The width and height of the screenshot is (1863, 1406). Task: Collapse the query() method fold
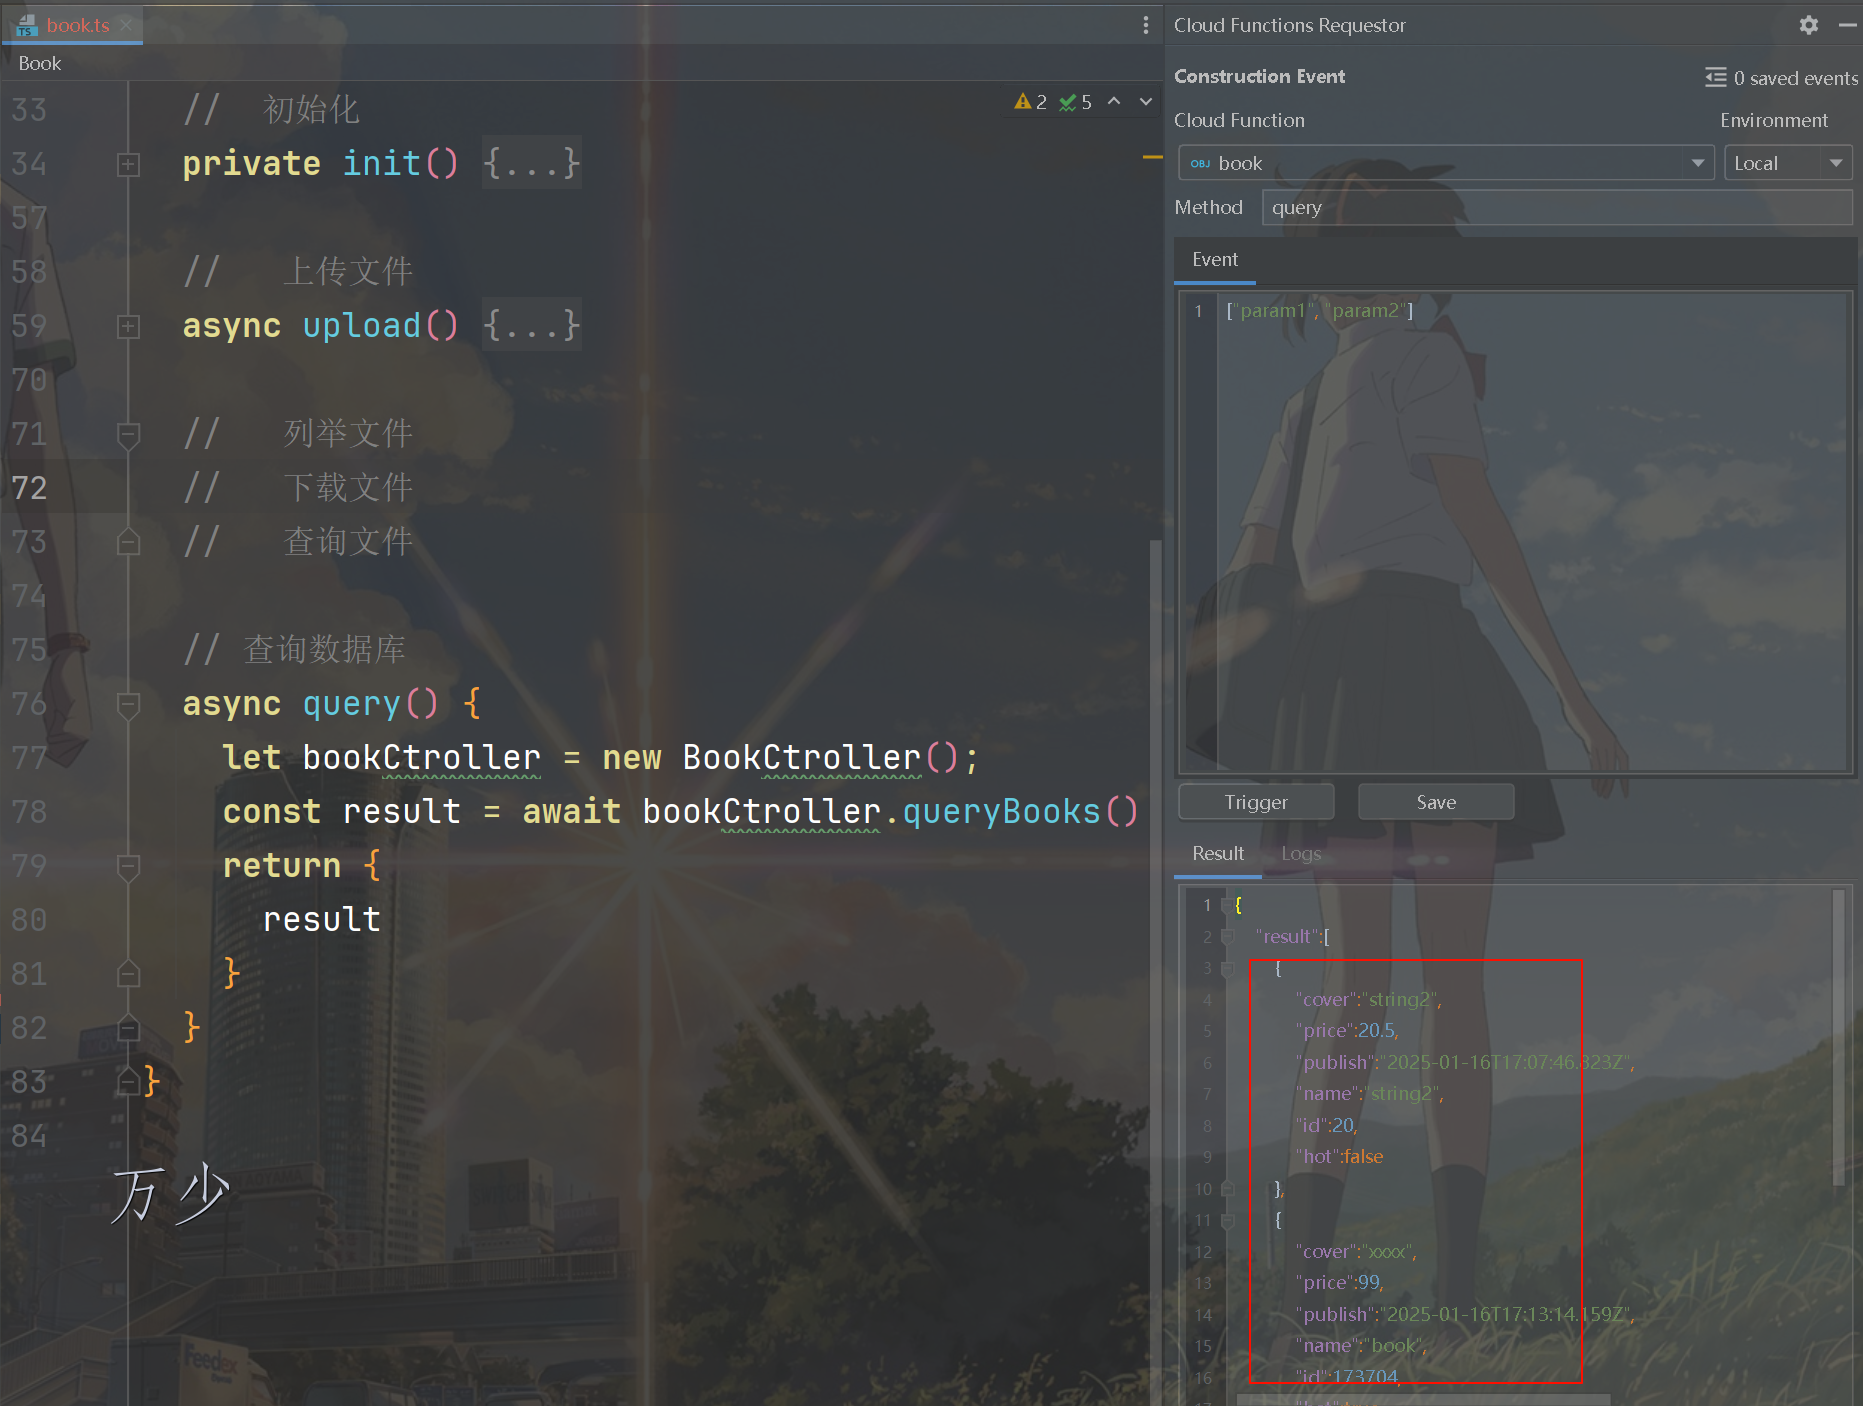(128, 704)
